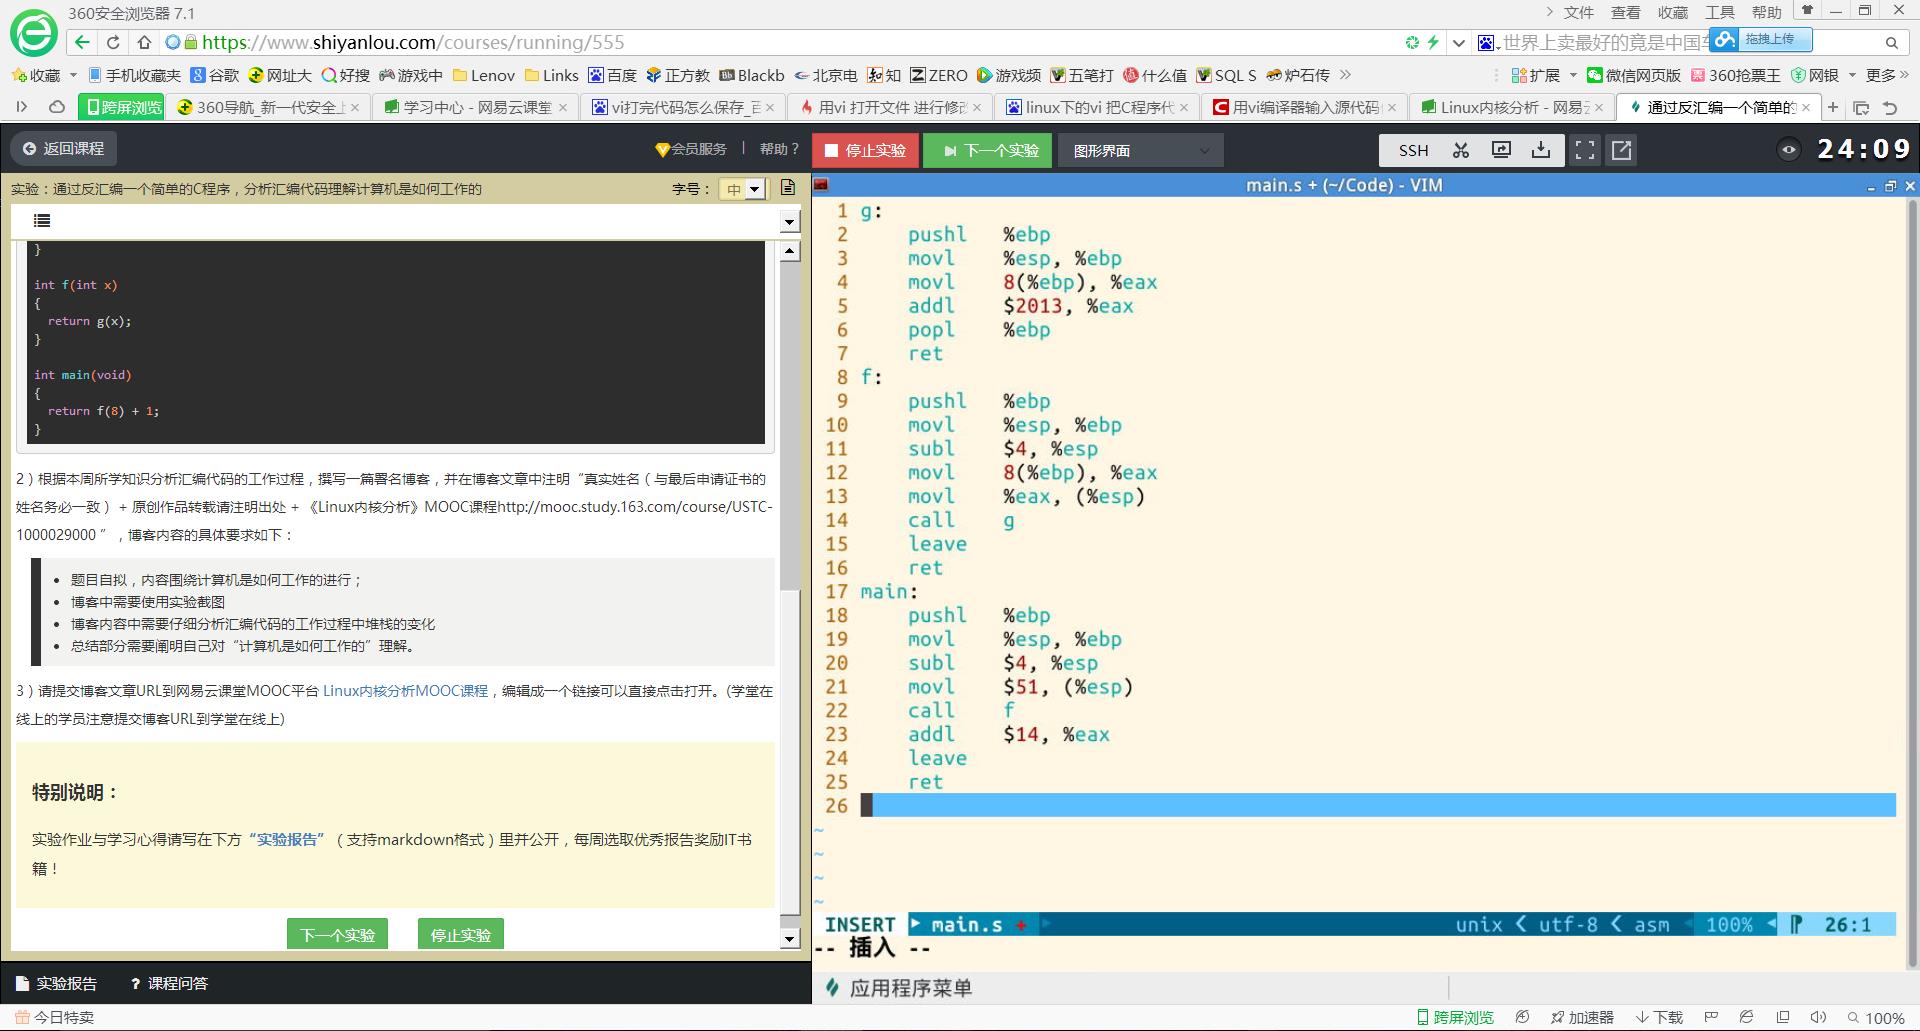The height and width of the screenshot is (1031, 1920).
Task: Toggle the sidebar expand icon on tab bar
Action: [22, 107]
